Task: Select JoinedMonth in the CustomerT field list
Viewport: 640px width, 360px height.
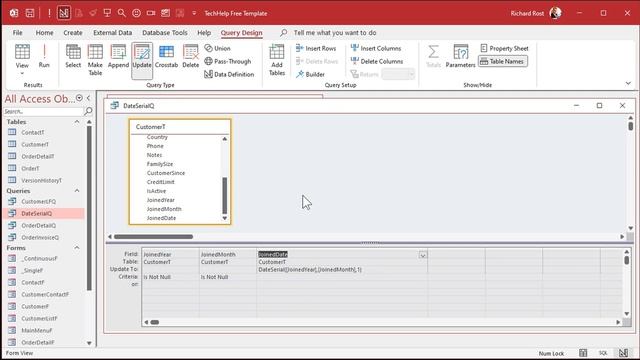Action: (164, 209)
